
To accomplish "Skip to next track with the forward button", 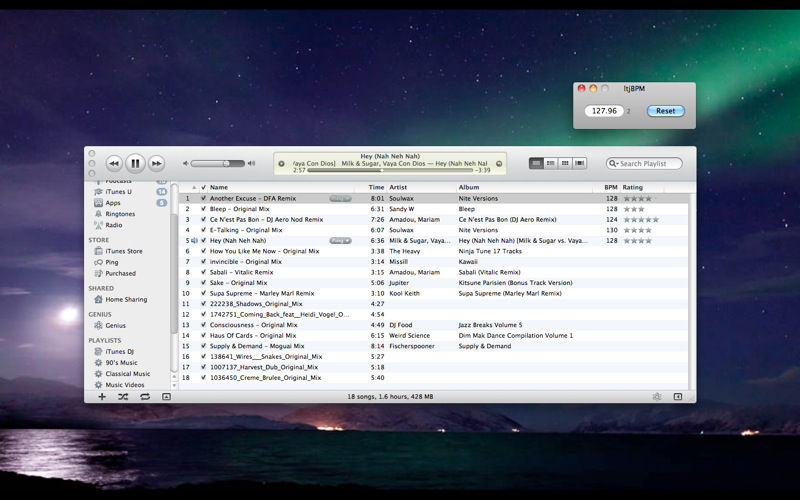I will (157, 163).
